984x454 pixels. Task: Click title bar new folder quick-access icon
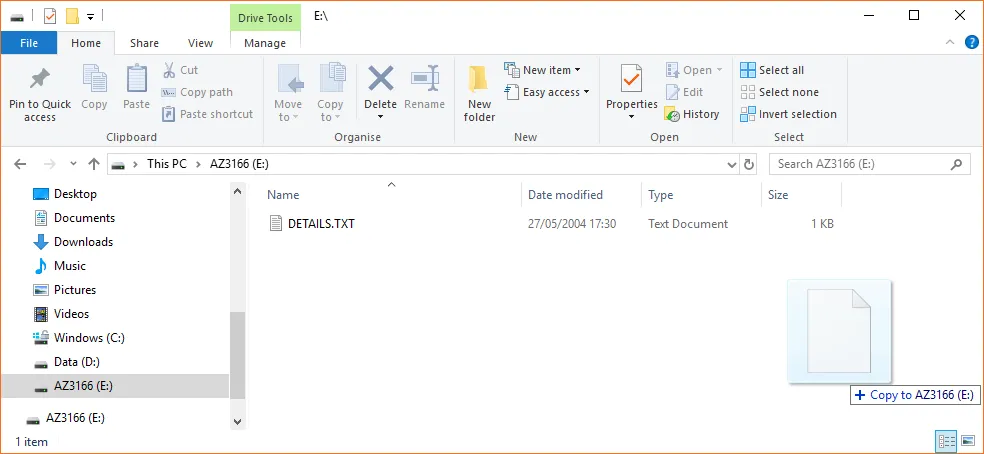click(72, 16)
